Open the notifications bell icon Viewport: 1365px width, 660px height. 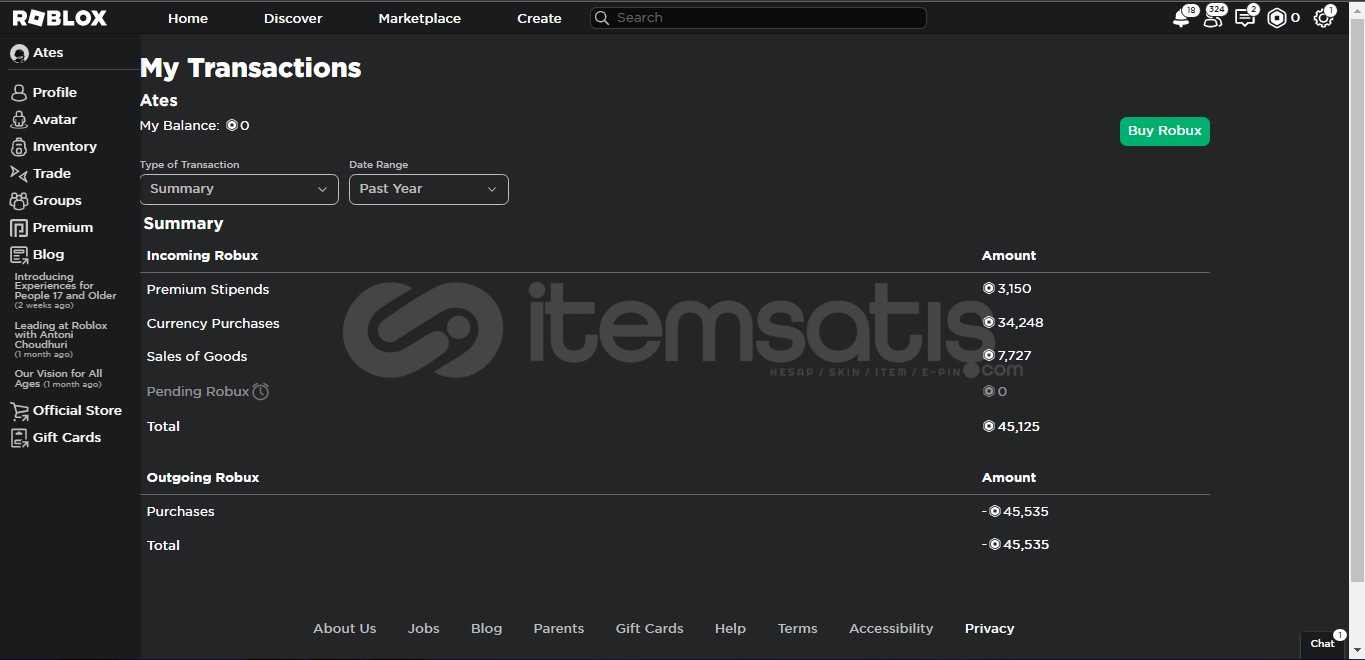1182,18
